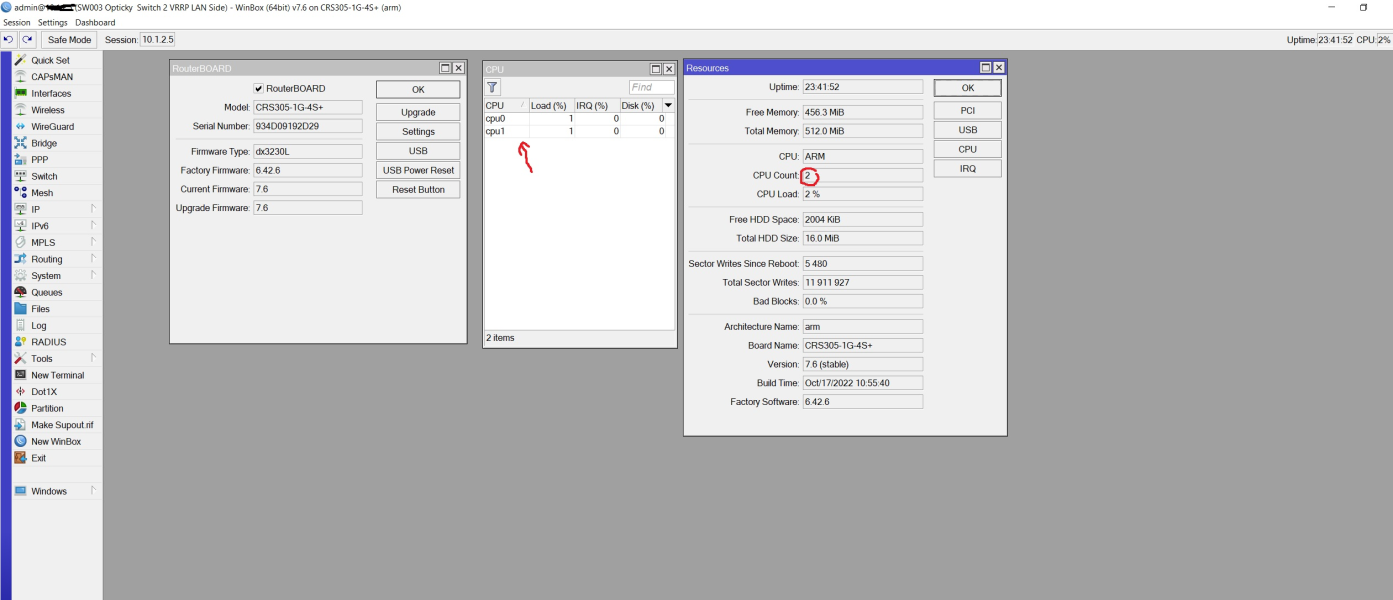Screen dimensions: 1393x600
Task: Click the Upgrade button
Action: point(418,112)
